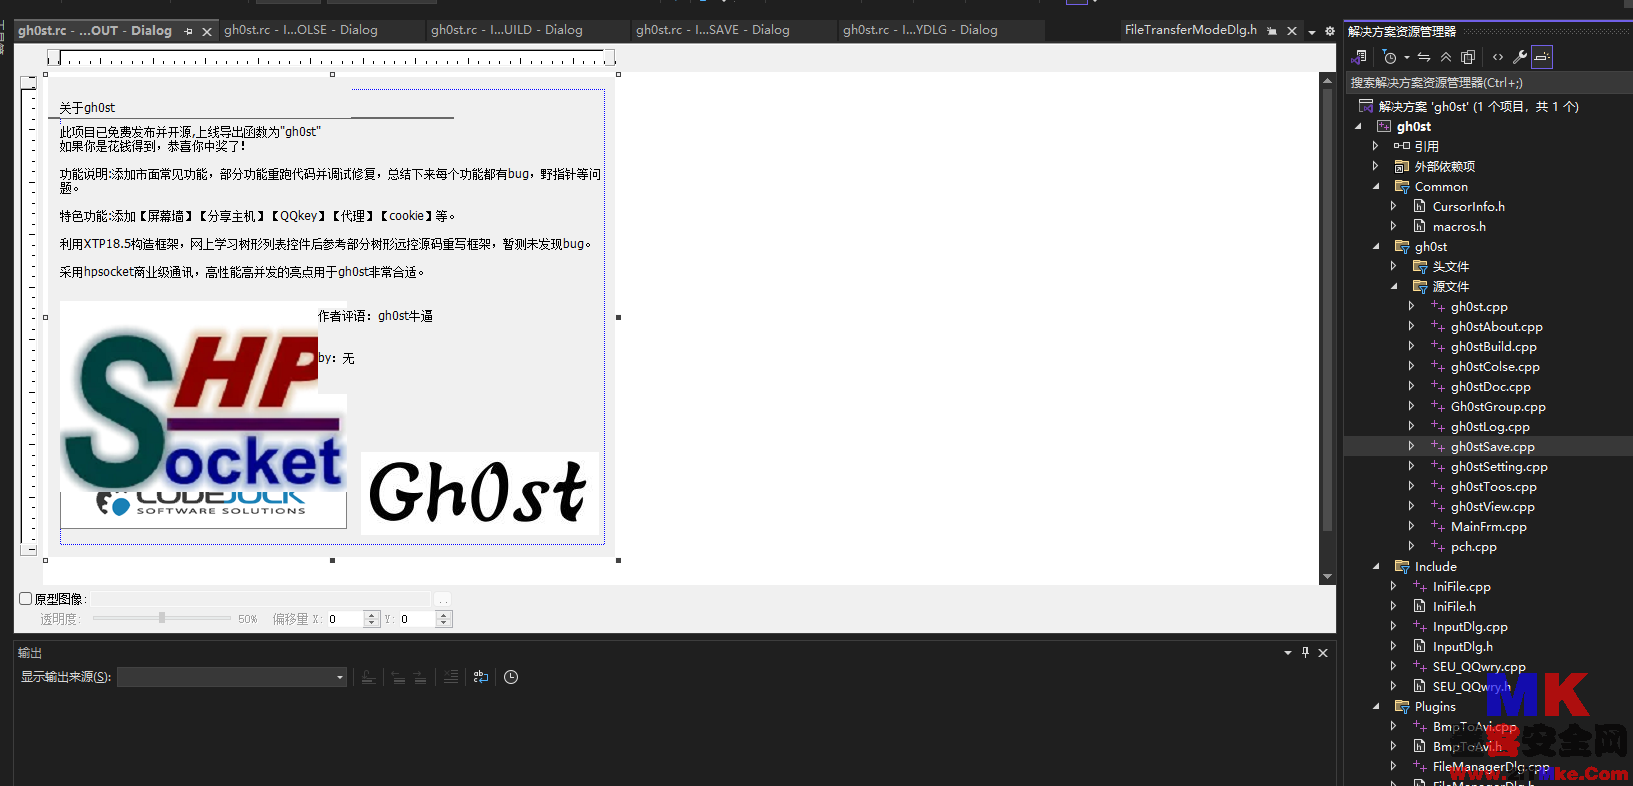The width and height of the screenshot is (1633, 786).
Task: Select gh0stSave.cpp file
Action: [x=1492, y=447]
